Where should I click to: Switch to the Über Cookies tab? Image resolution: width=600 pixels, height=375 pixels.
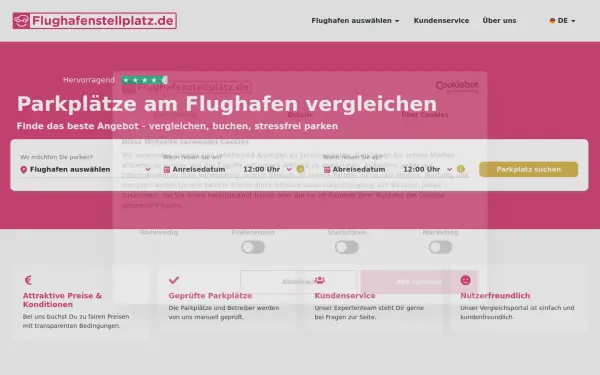(425, 114)
